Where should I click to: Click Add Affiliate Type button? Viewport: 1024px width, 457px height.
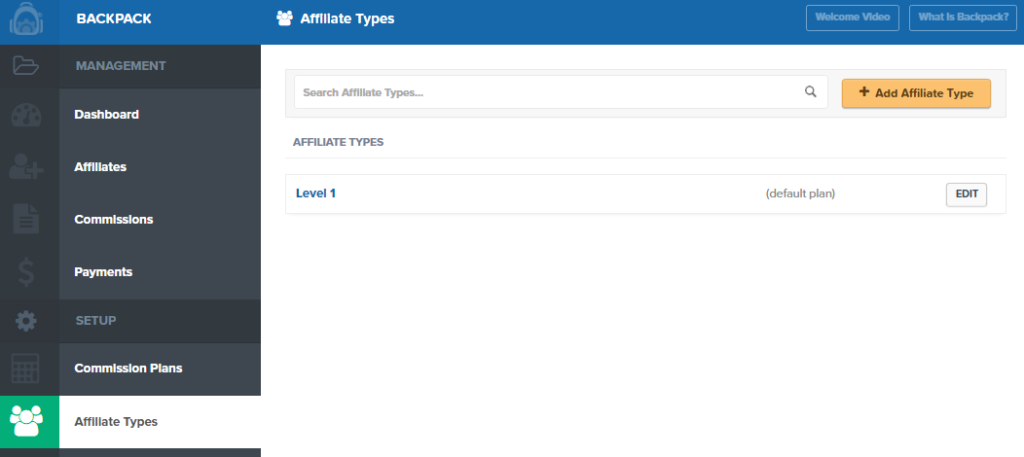[916, 93]
